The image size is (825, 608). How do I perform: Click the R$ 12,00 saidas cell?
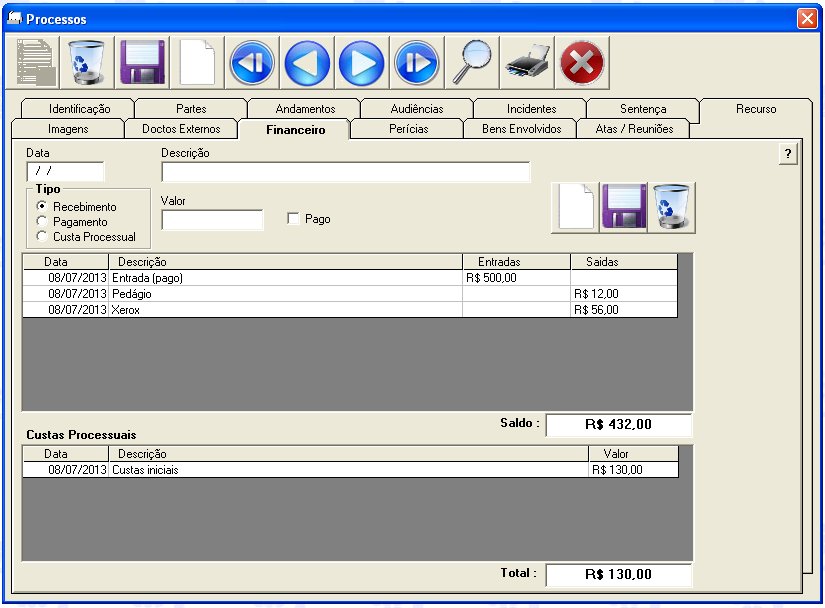click(624, 293)
